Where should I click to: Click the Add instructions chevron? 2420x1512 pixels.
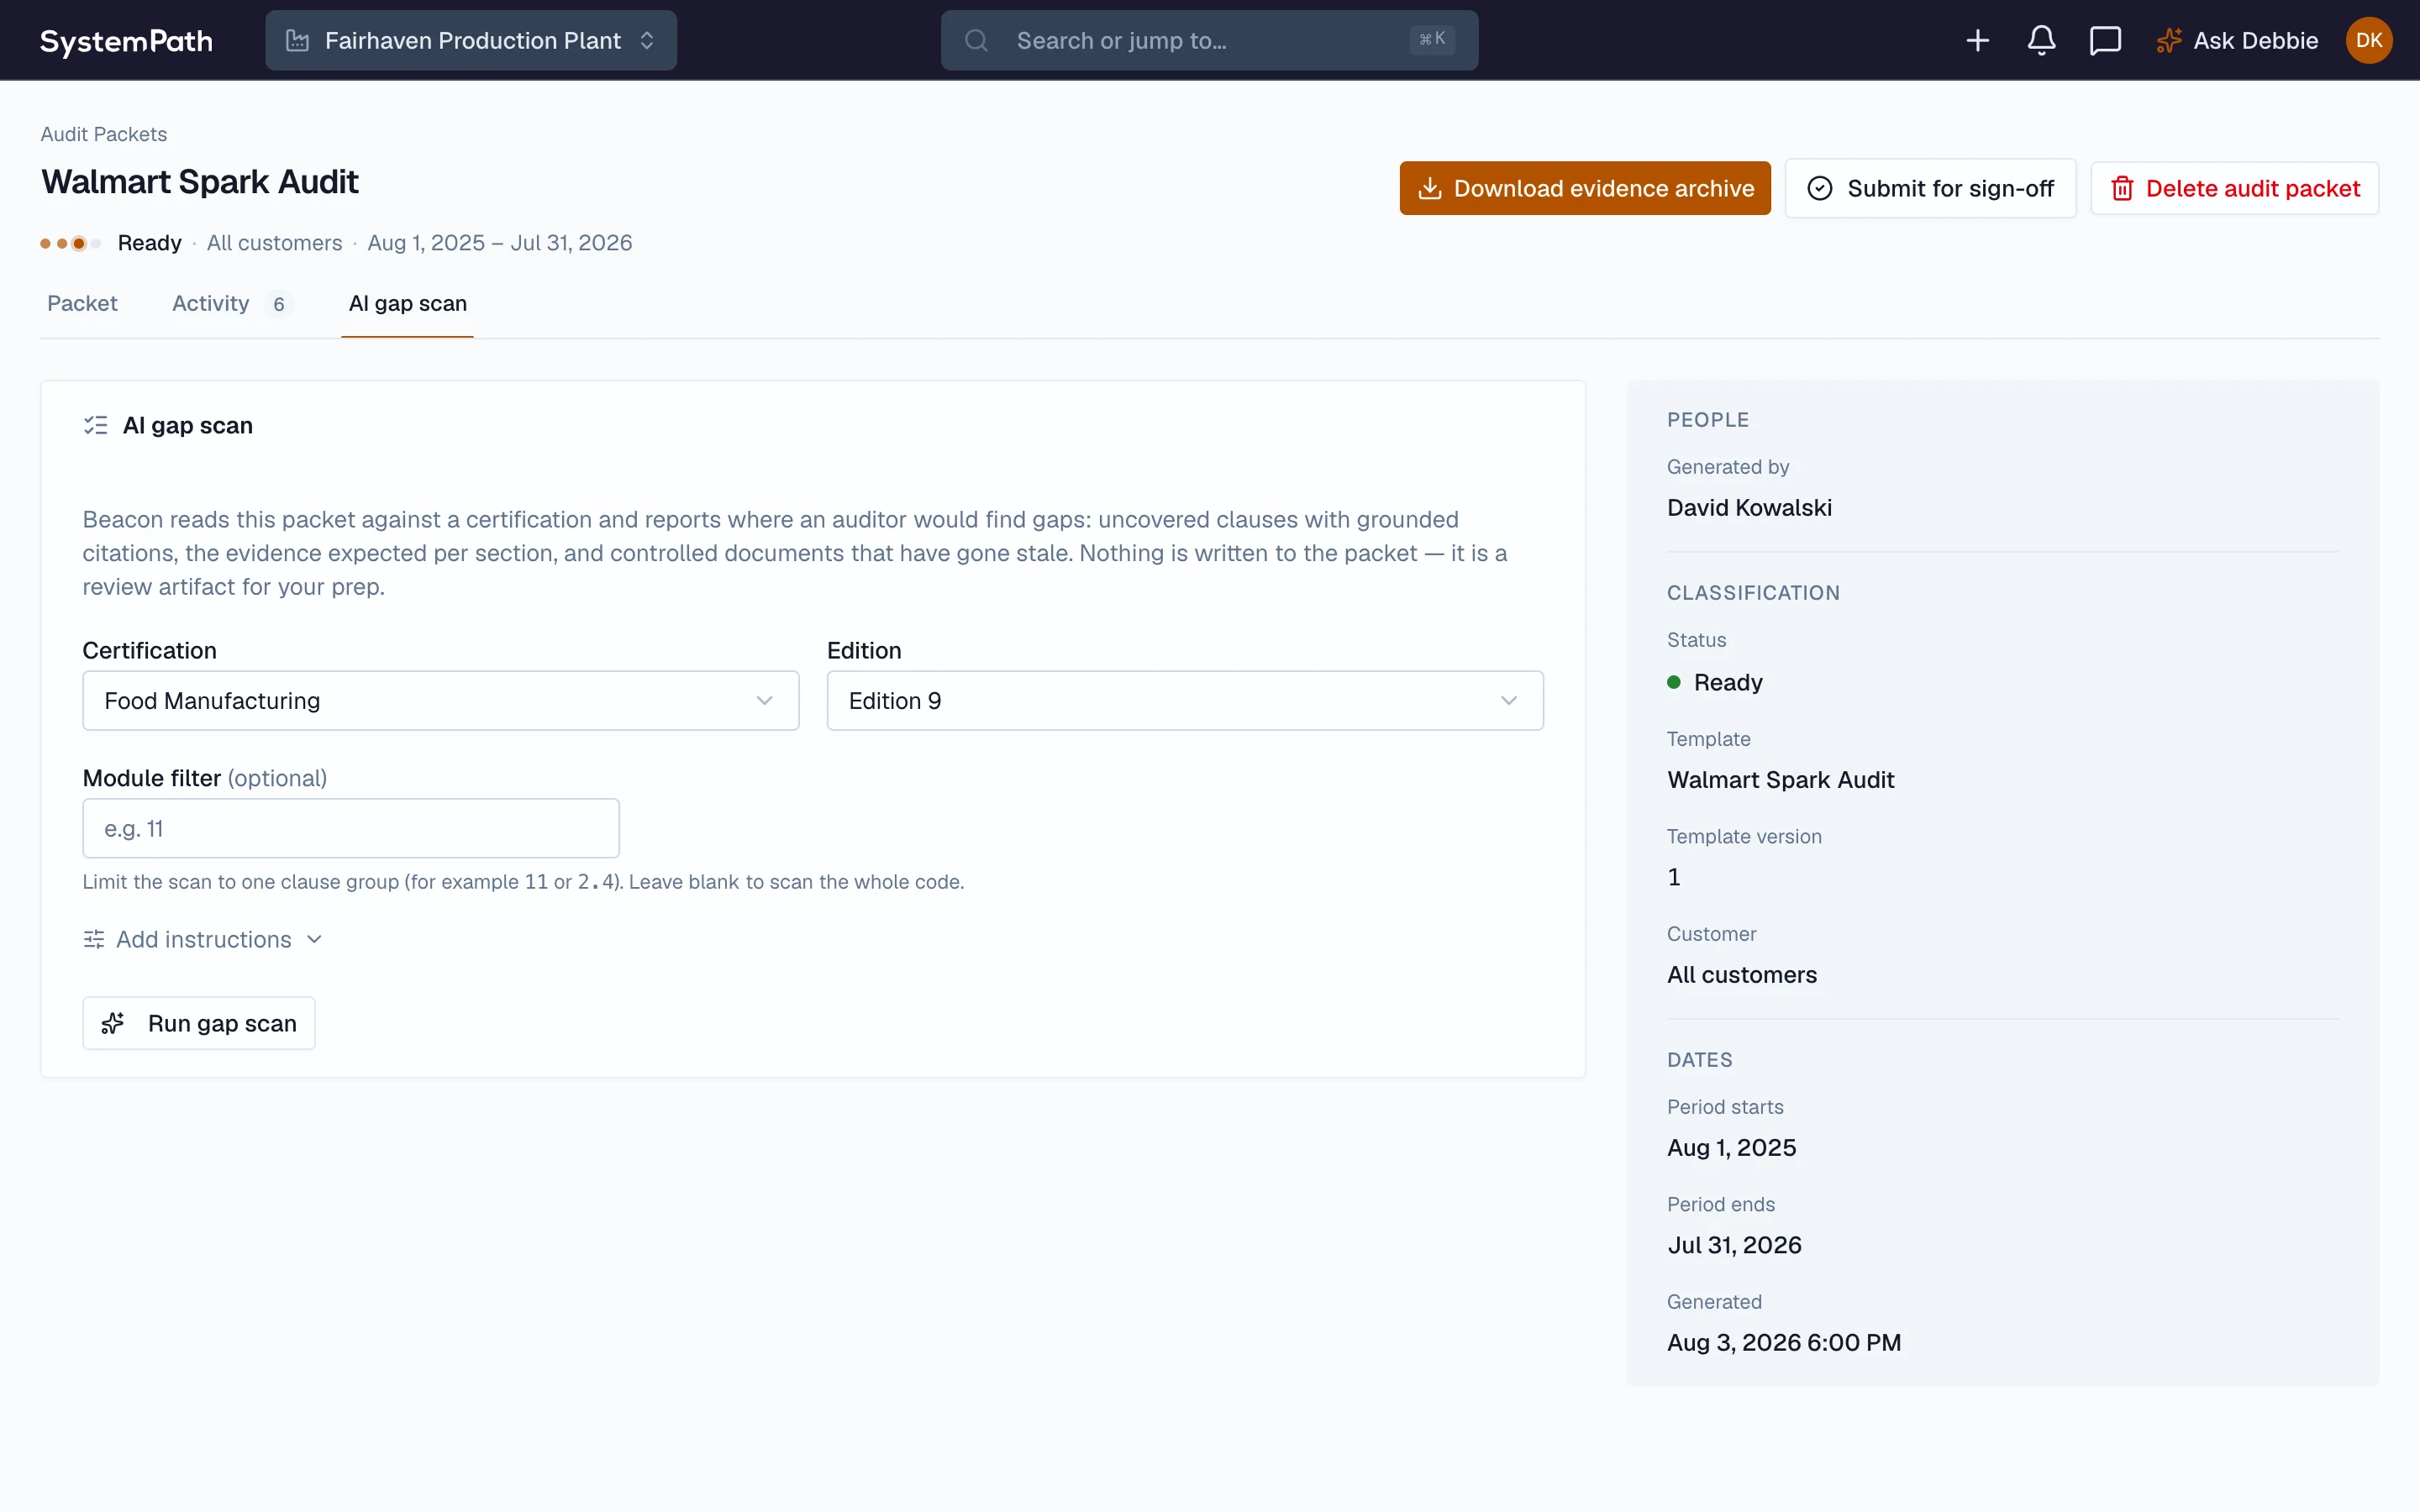(x=314, y=939)
